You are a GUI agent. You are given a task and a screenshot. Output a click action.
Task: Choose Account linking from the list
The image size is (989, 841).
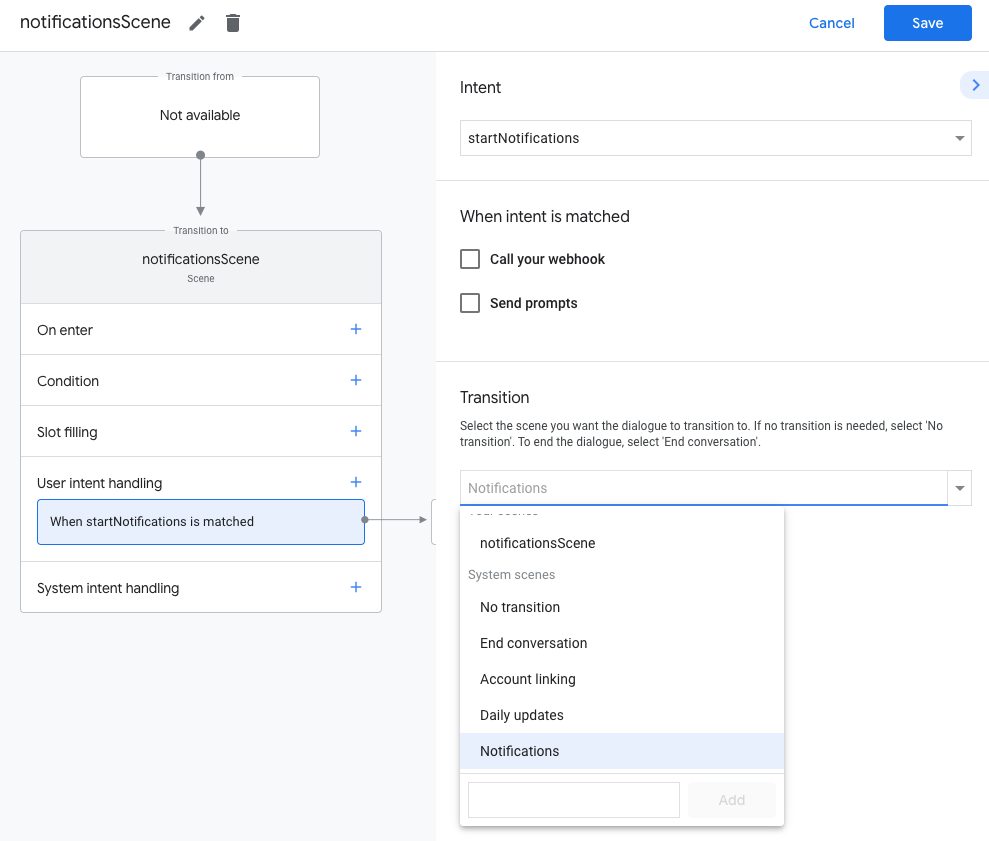tap(528, 679)
